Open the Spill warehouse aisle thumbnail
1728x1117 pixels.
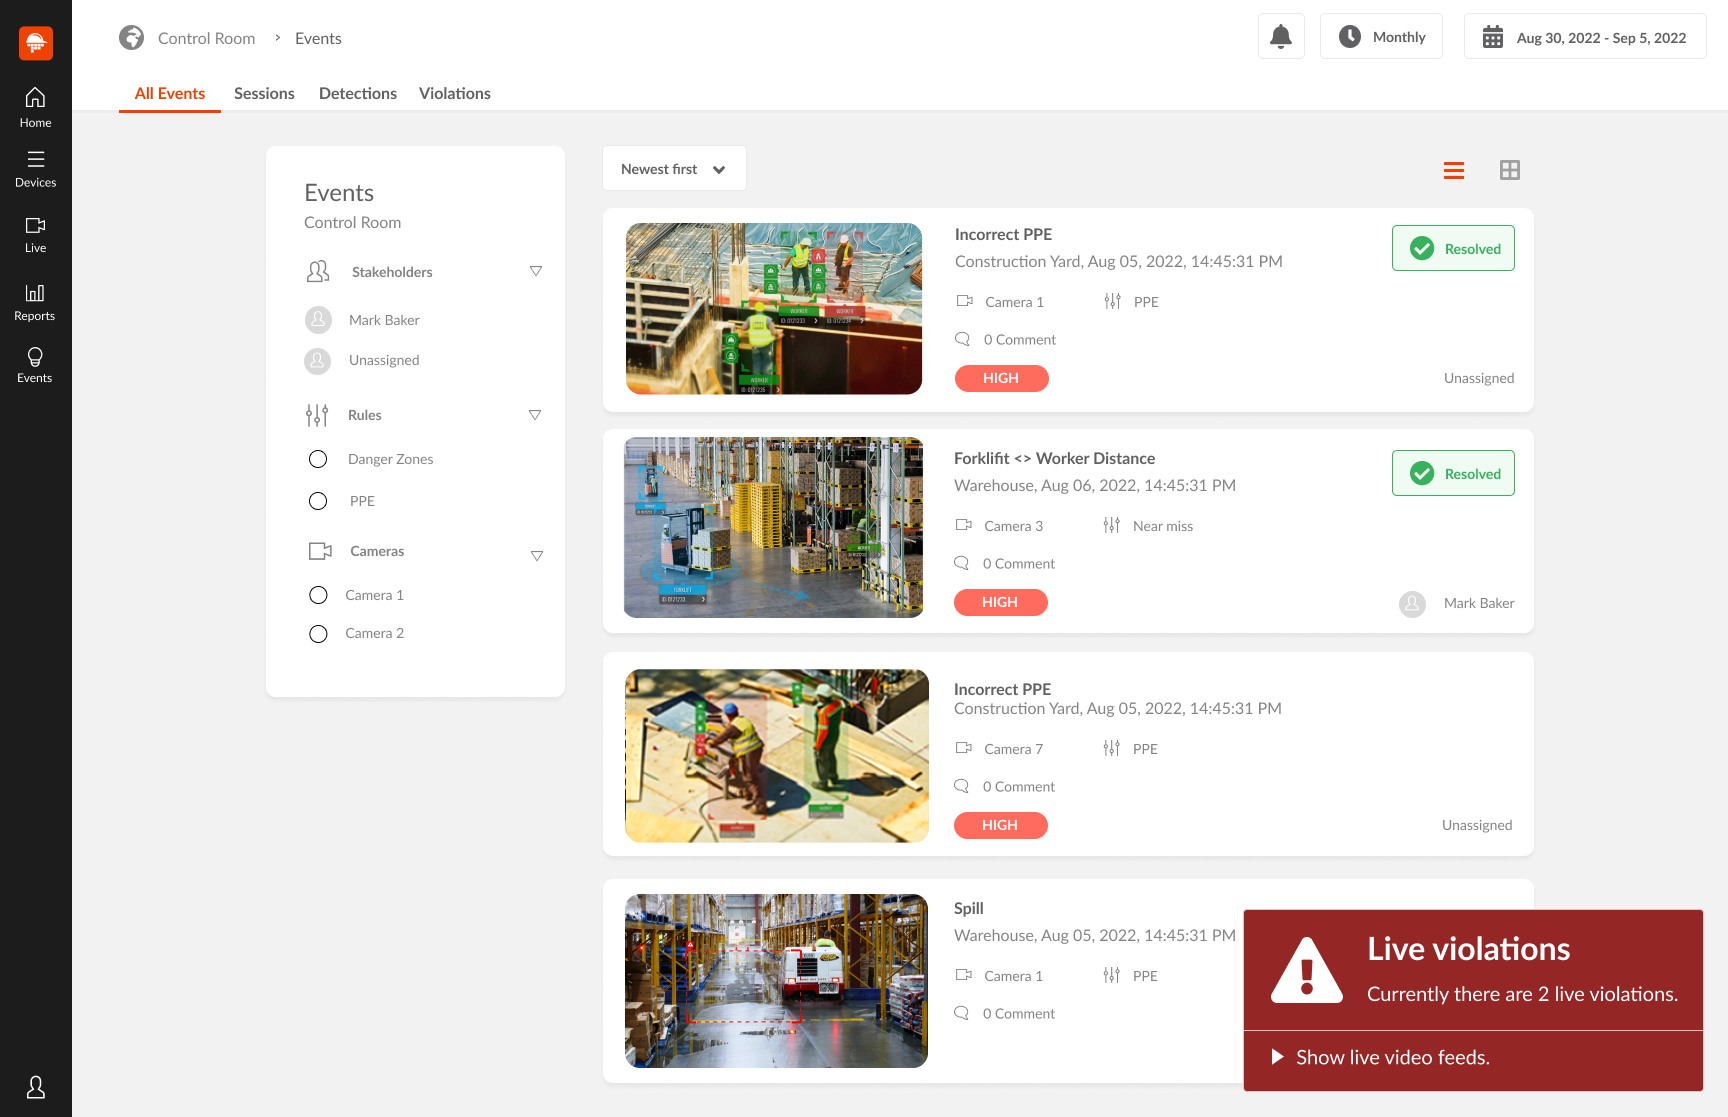click(x=776, y=981)
